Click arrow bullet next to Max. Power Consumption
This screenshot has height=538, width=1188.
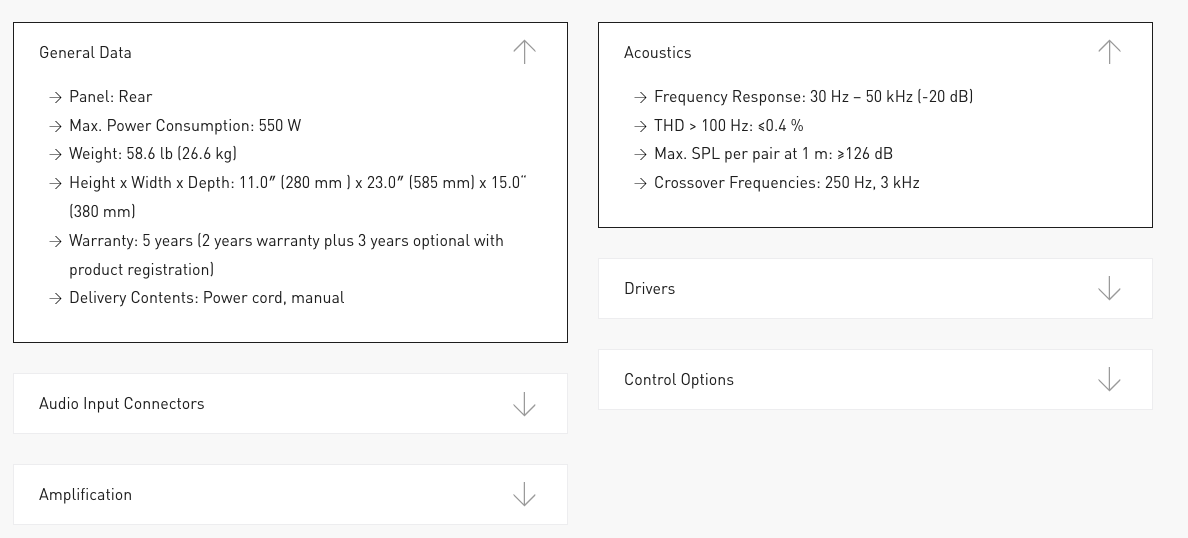coord(55,126)
